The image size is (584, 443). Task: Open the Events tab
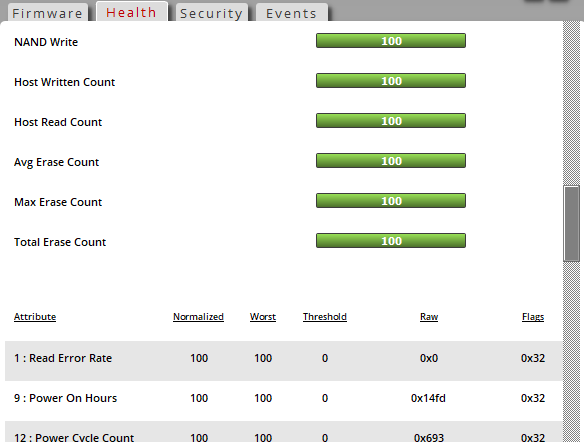click(x=292, y=13)
